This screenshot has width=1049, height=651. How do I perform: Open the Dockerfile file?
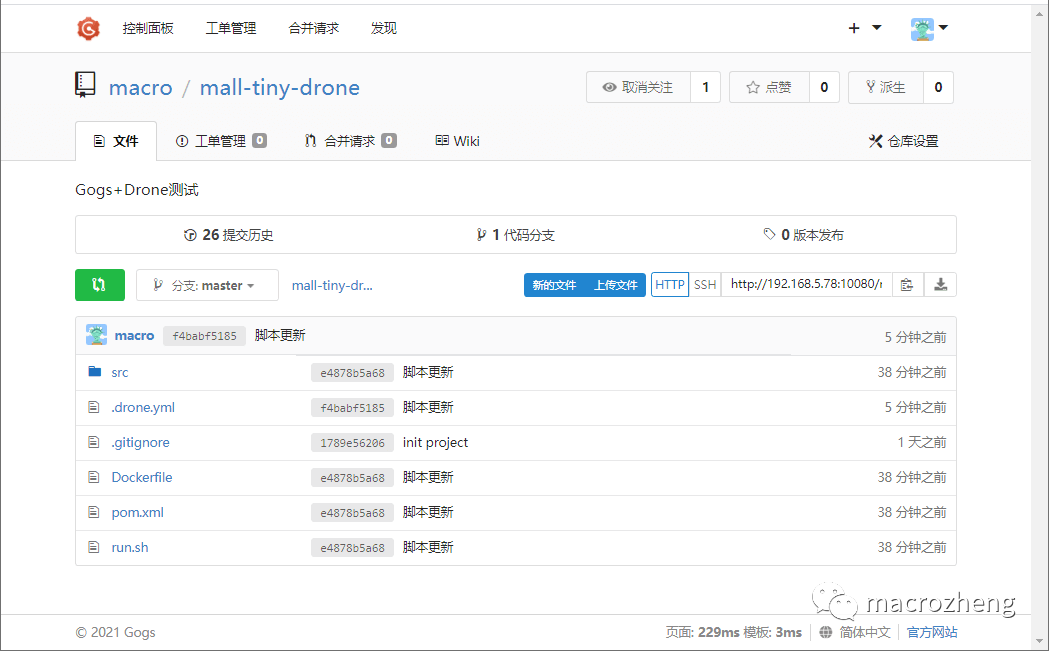coord(142,477)
